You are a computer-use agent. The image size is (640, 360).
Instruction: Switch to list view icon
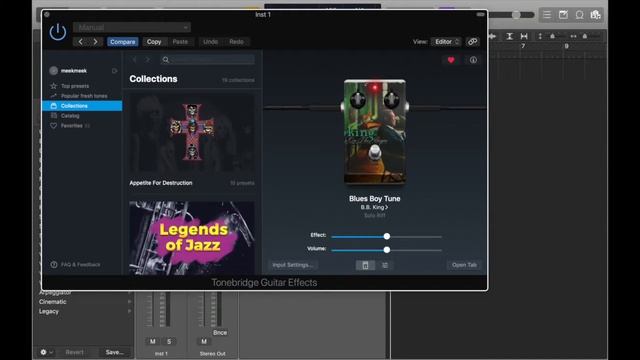[x=385, y=265]
